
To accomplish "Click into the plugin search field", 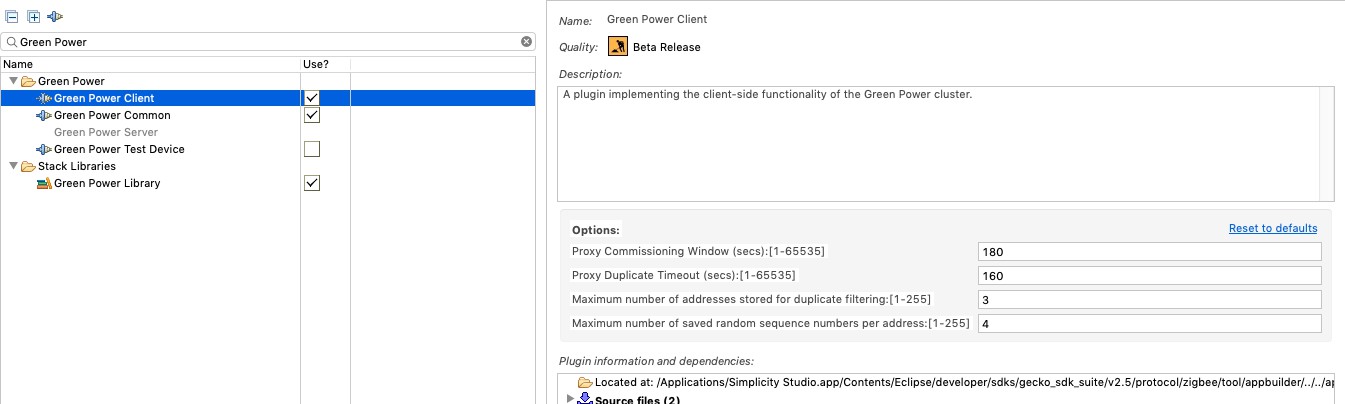I will (x=268, y=42).
